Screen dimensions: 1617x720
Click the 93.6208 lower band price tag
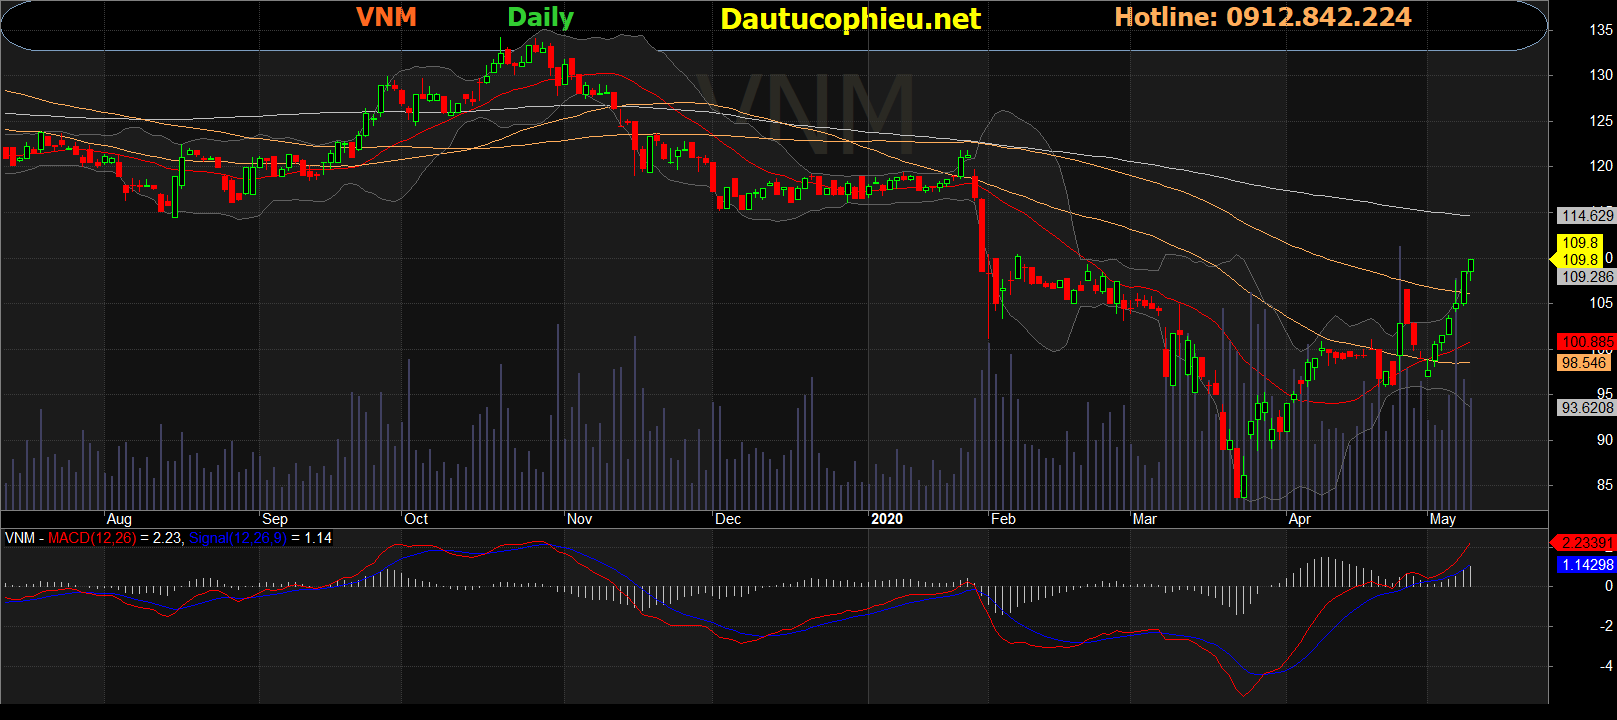[x=1587, y=407]
